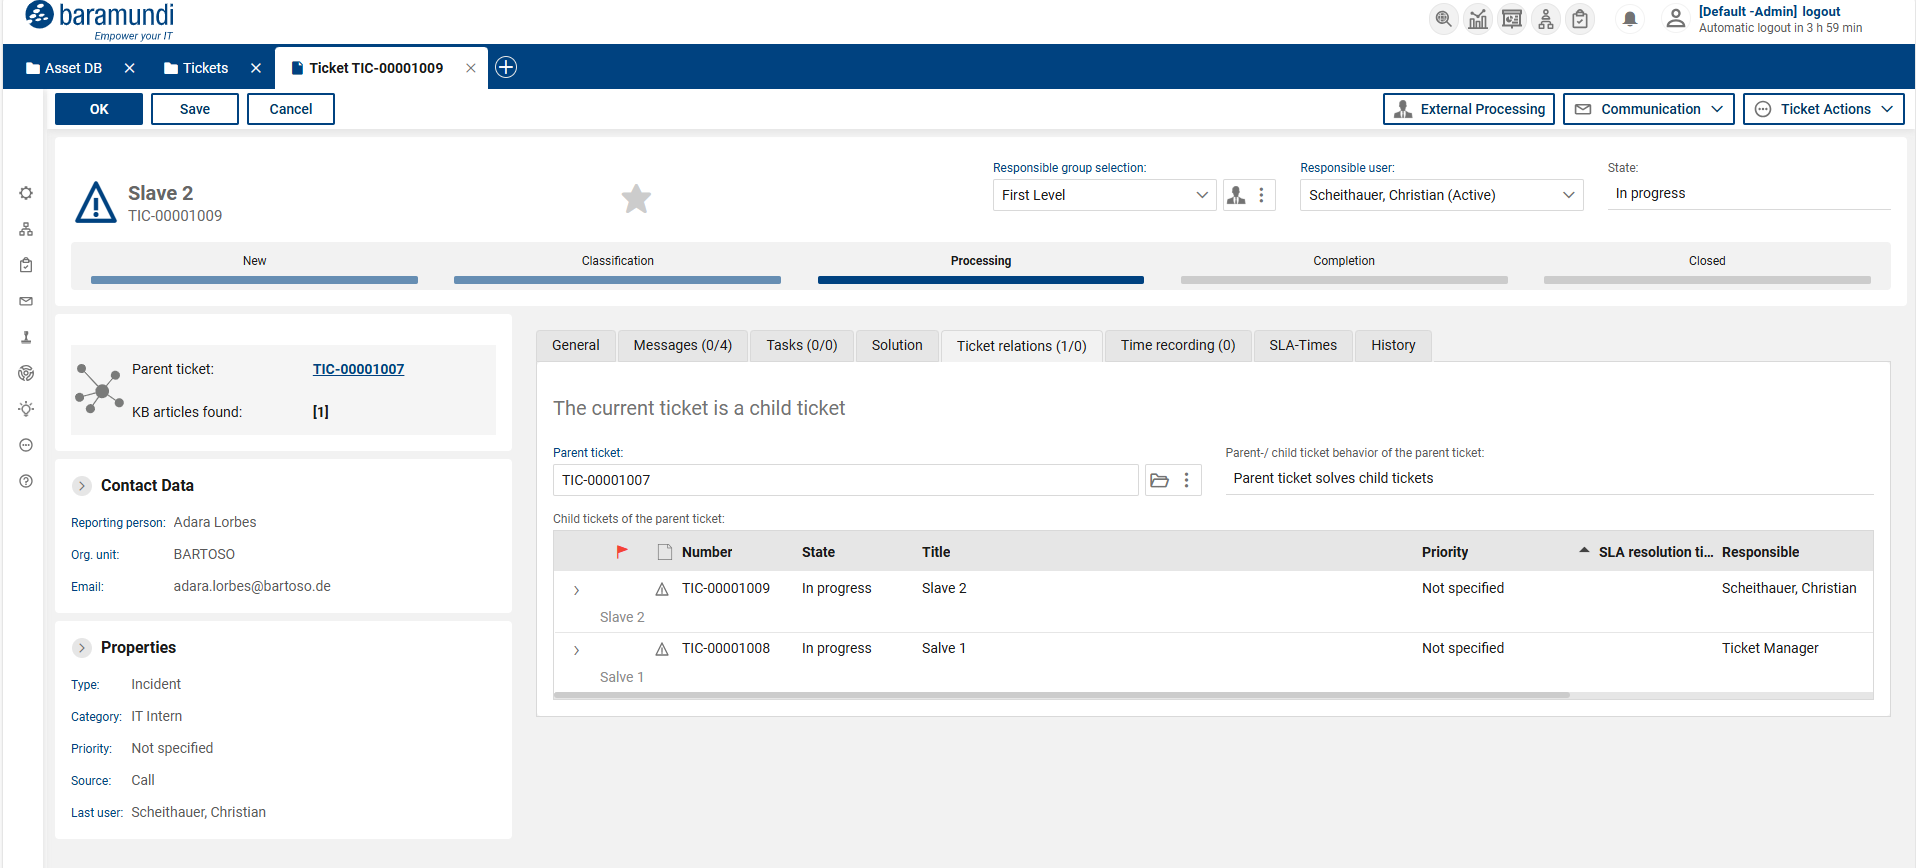Click the presentation dashboard icon in header
This screenshot has width=1916, height=868.
(x=1511, y=19)
